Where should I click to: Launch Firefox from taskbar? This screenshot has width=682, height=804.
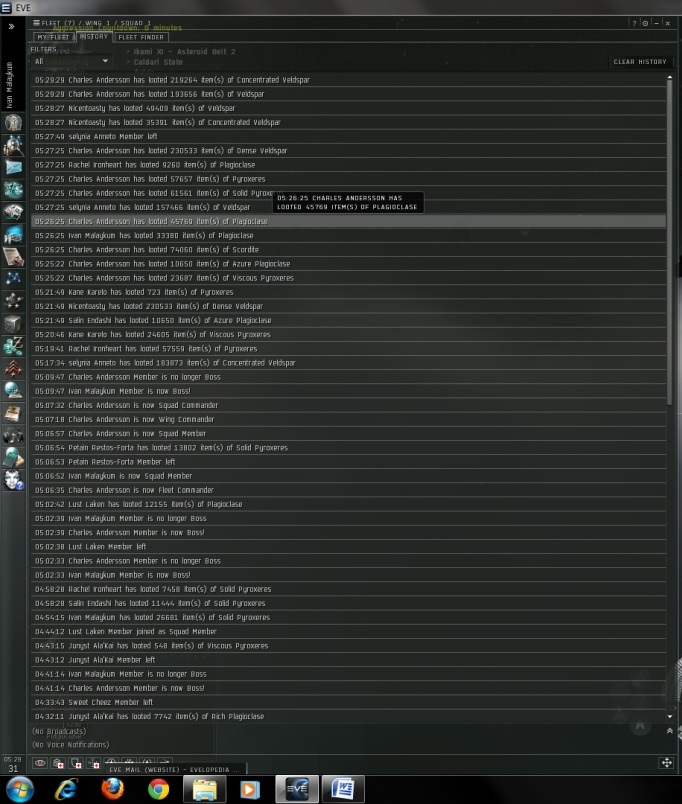point(112,789)
